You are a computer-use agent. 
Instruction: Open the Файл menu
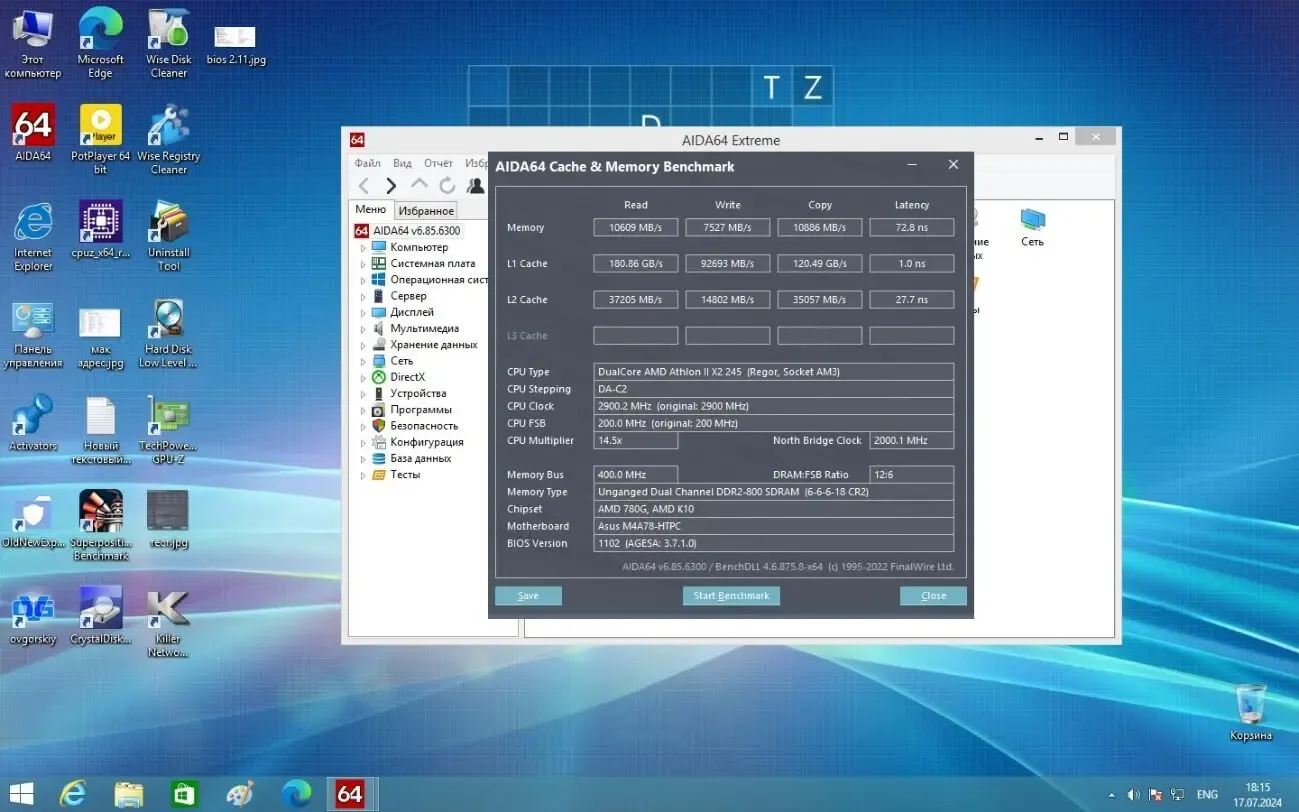point(366,162)
